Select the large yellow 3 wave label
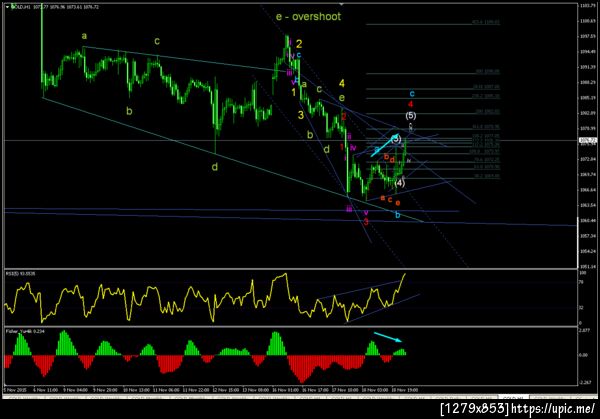 click(x=301, y=115)
